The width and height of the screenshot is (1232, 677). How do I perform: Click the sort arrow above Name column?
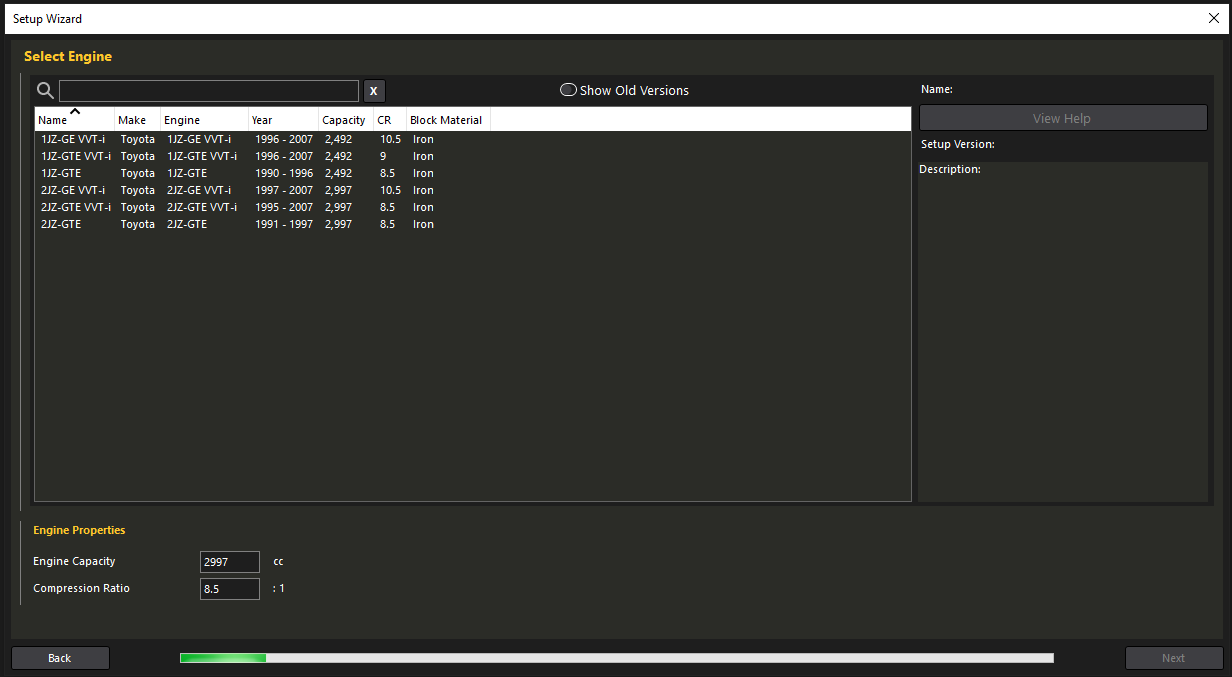point(75,111)
